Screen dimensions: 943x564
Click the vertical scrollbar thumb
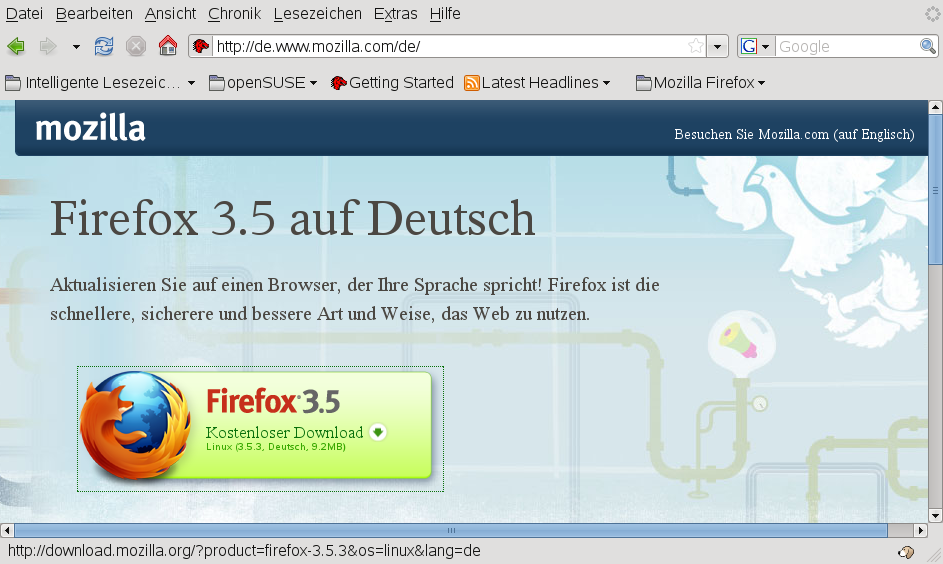pos(935,189)
